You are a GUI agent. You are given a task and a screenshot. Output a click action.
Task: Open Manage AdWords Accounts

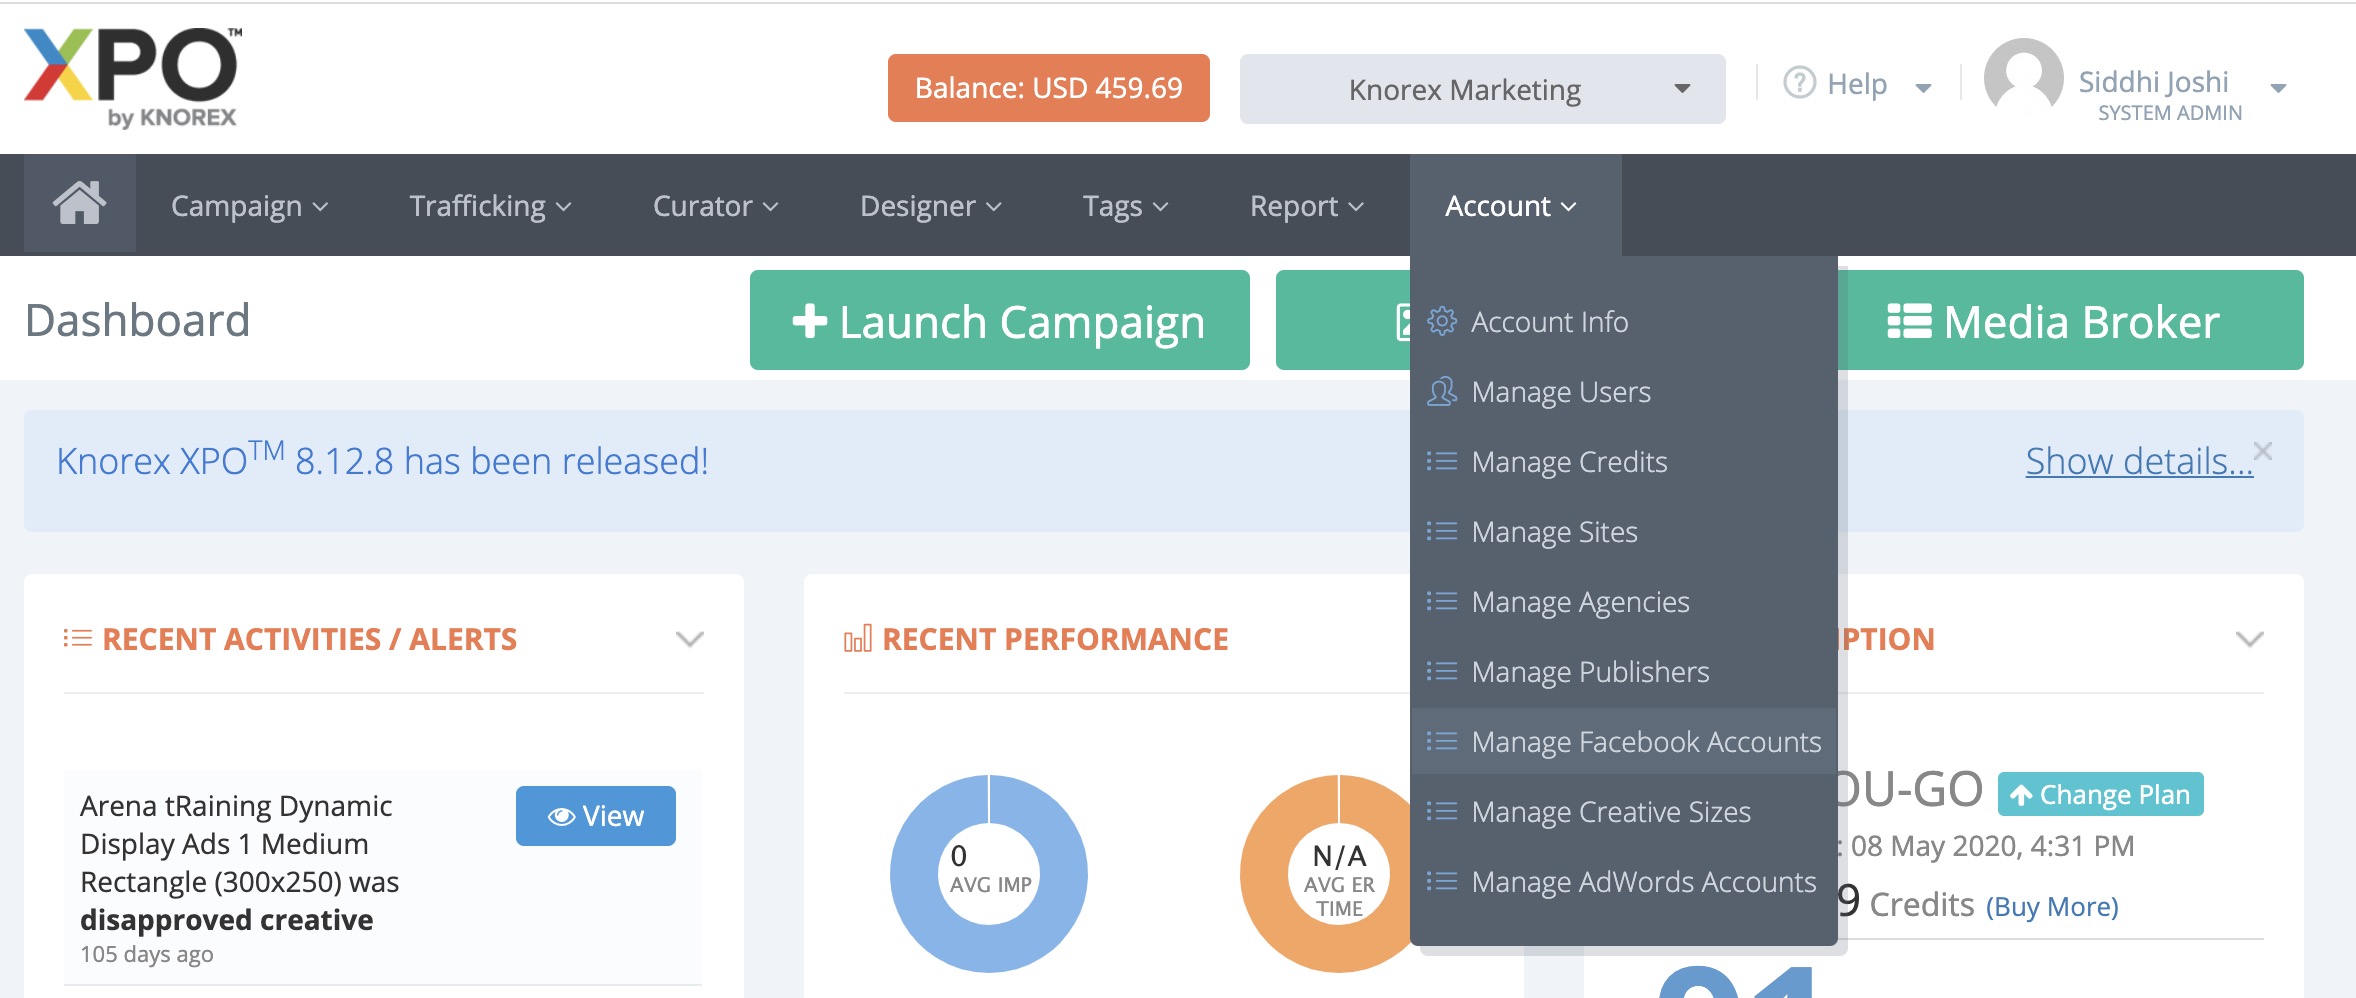coord(1643,882)
